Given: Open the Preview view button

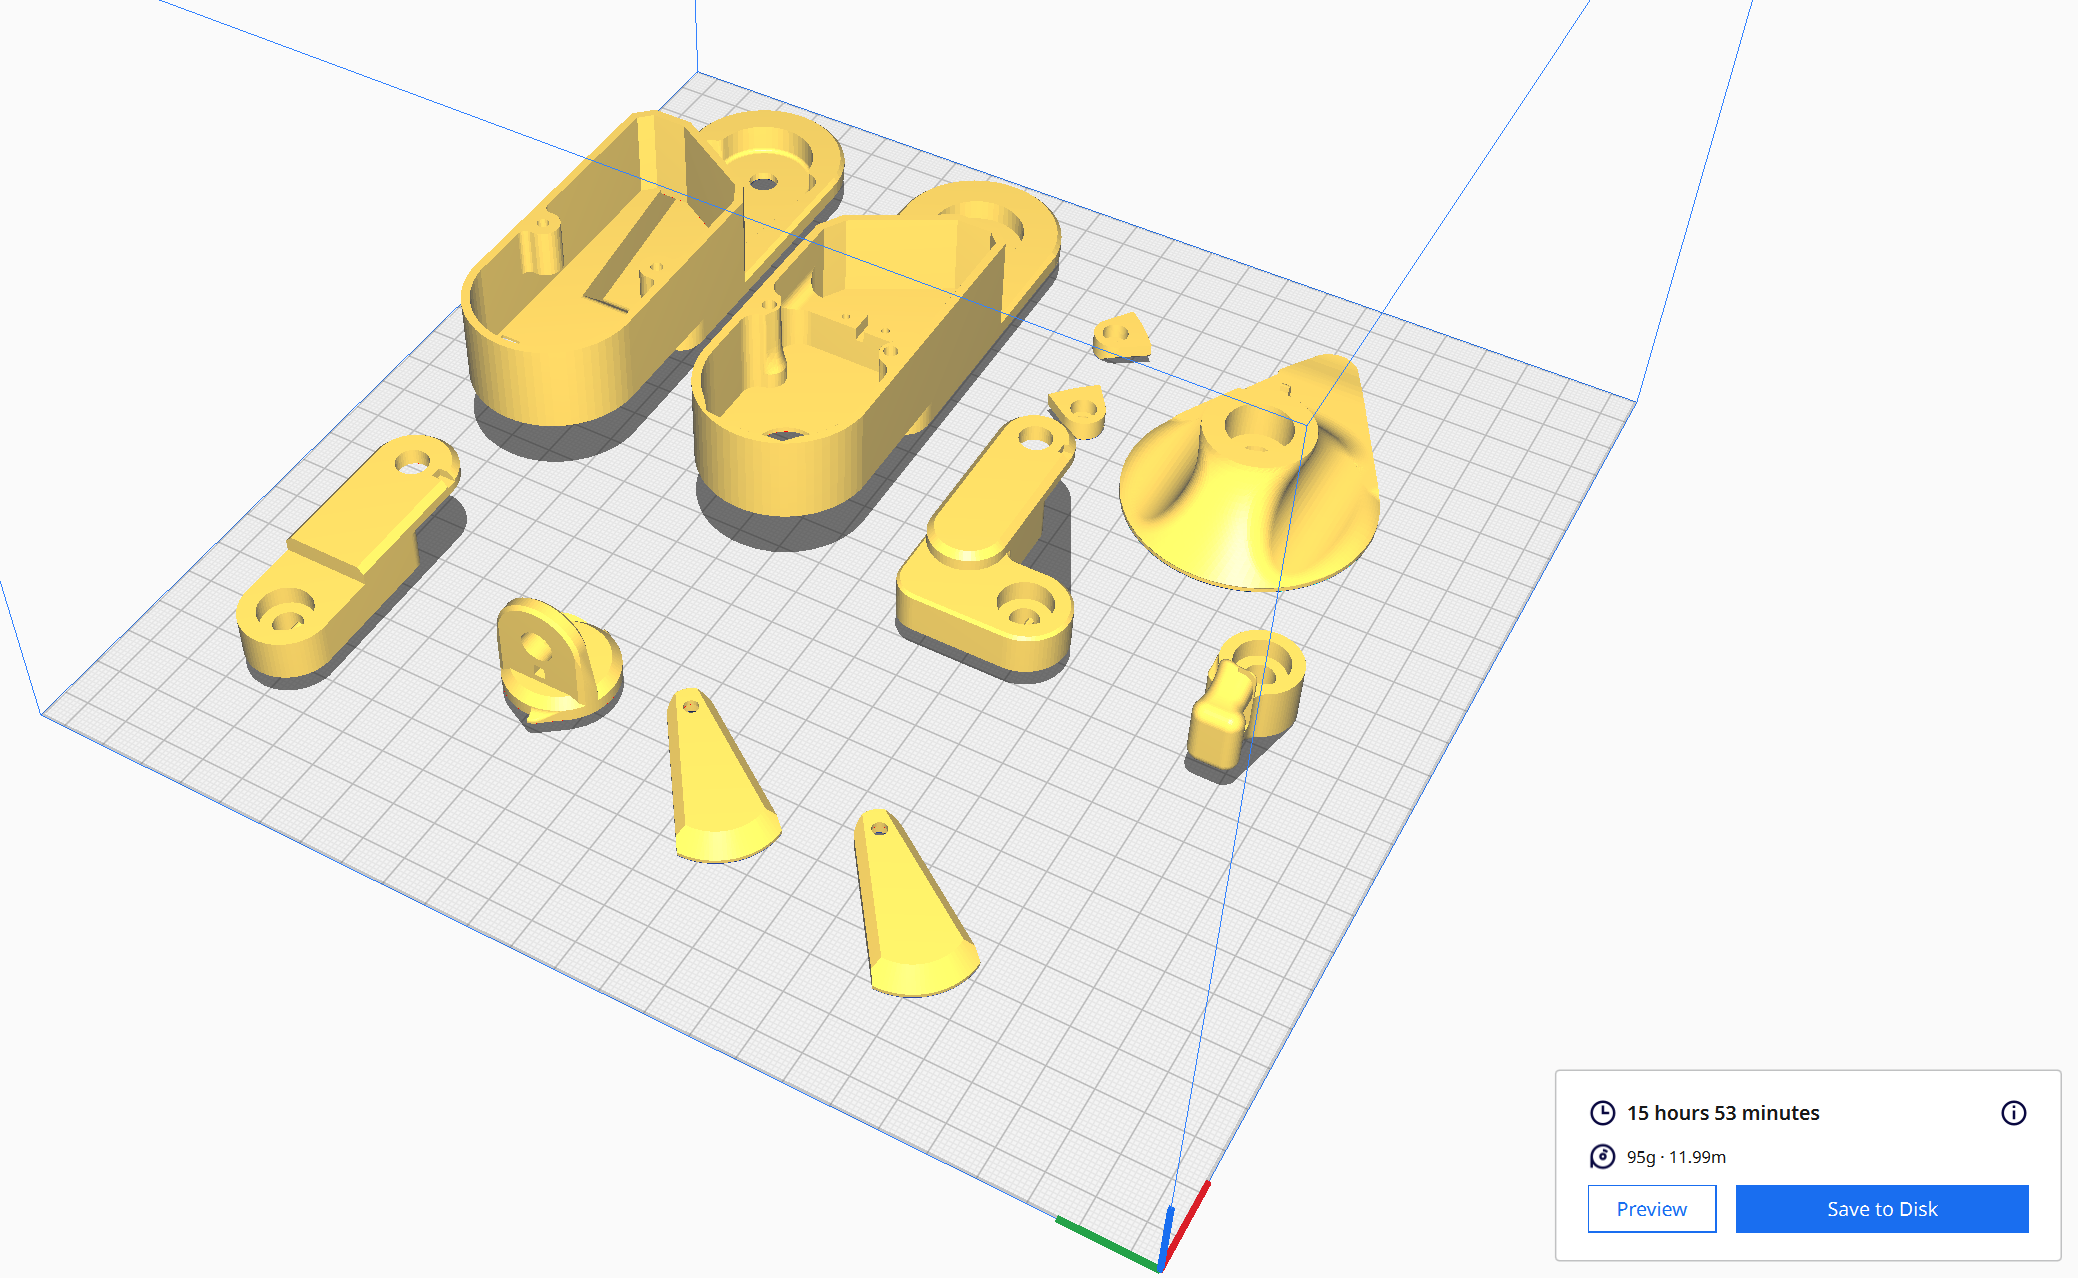Looking at the screenshot, I should click(x=1651, y=1209).
